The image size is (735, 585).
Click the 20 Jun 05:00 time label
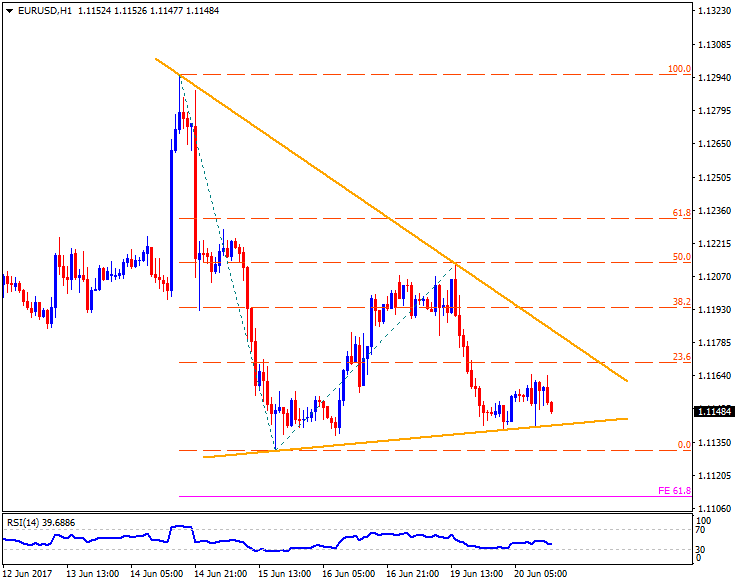[540, 574]
